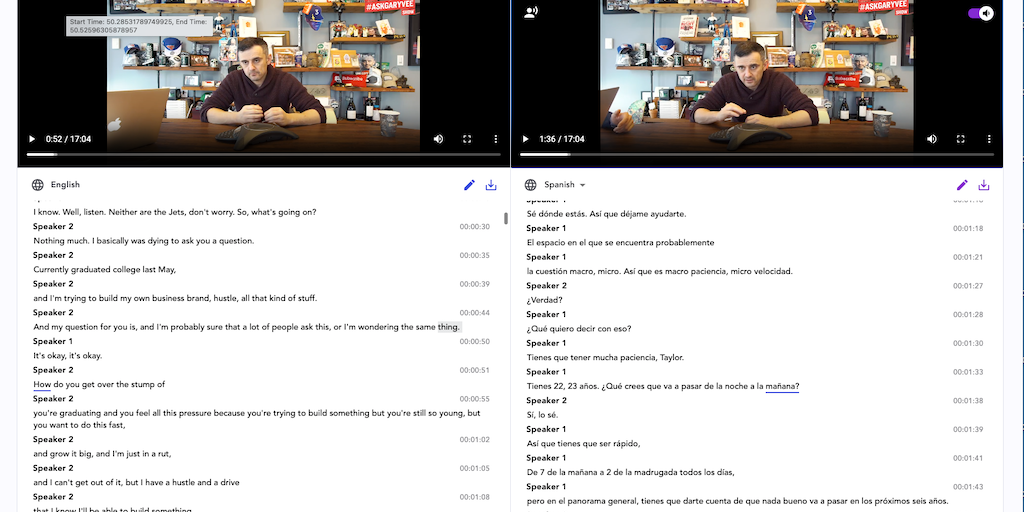Click the globe icon beside Spanish
The height and width of the screenshot is (512, 1024).
(x=531, y=185)
